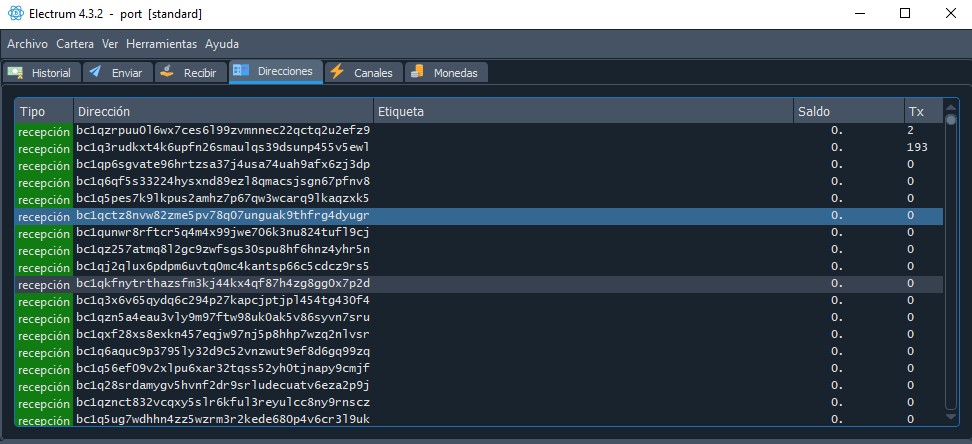Open the Herramientas menu
This screenshot has height=444, width=972.
[x=161, y=44]
